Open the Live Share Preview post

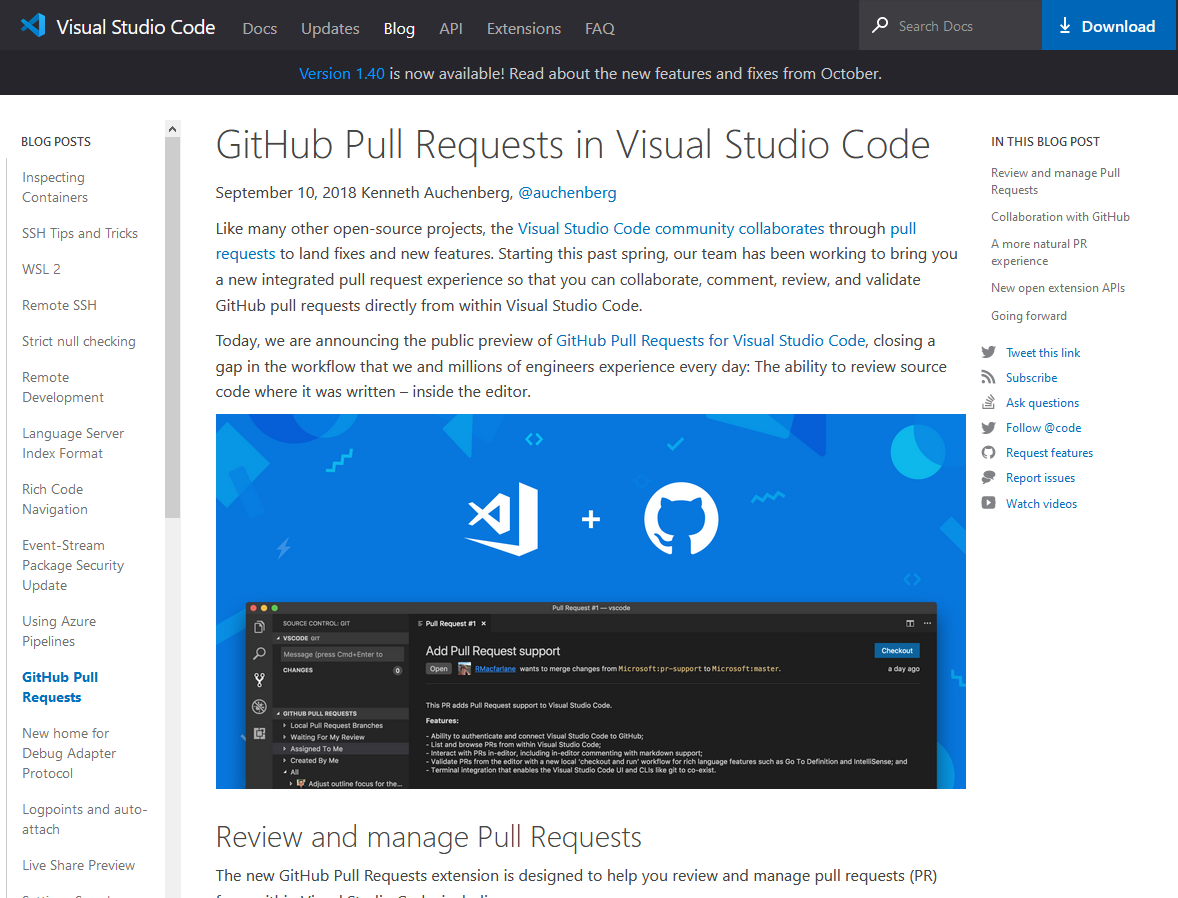79,865
